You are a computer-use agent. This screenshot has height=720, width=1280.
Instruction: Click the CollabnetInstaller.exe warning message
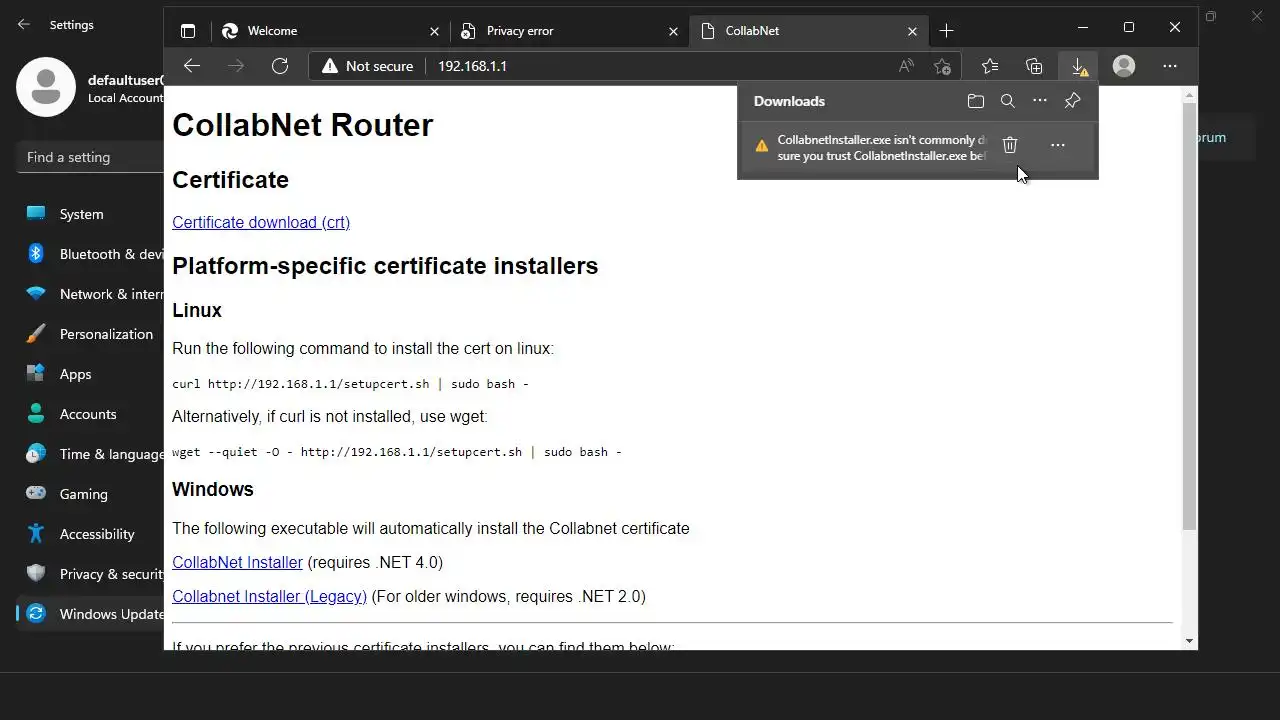882,148
